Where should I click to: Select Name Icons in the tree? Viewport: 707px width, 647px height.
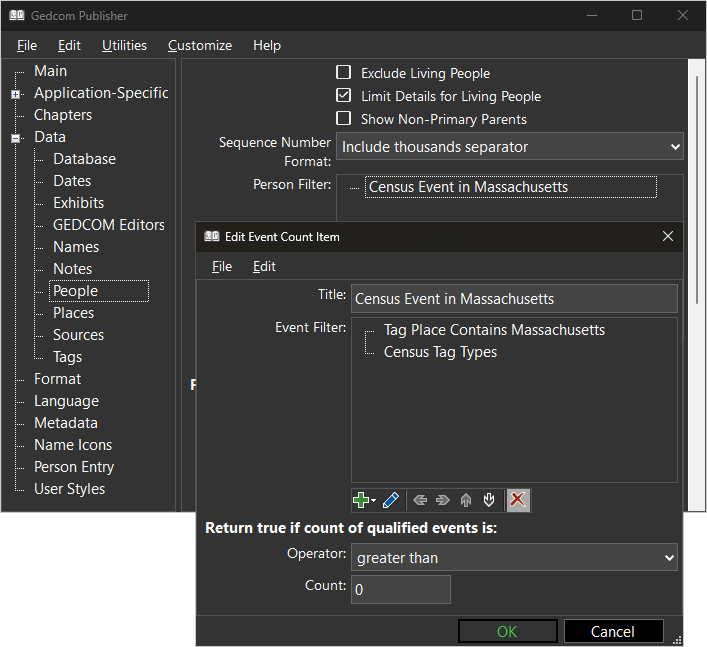[x=73, y=445]
